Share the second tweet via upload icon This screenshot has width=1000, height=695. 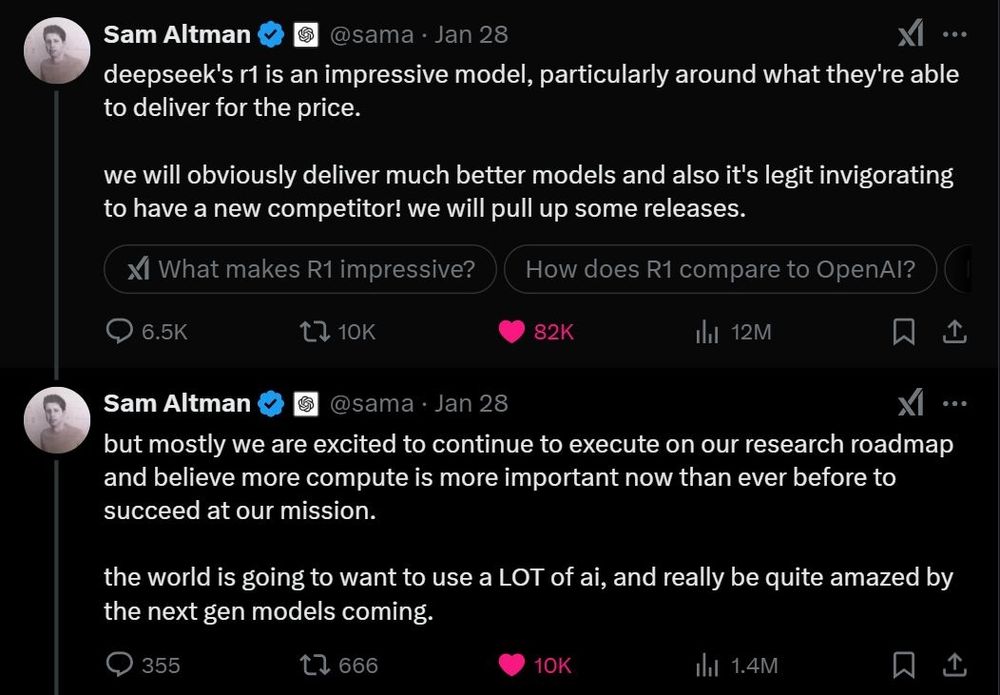coord(954,665)
